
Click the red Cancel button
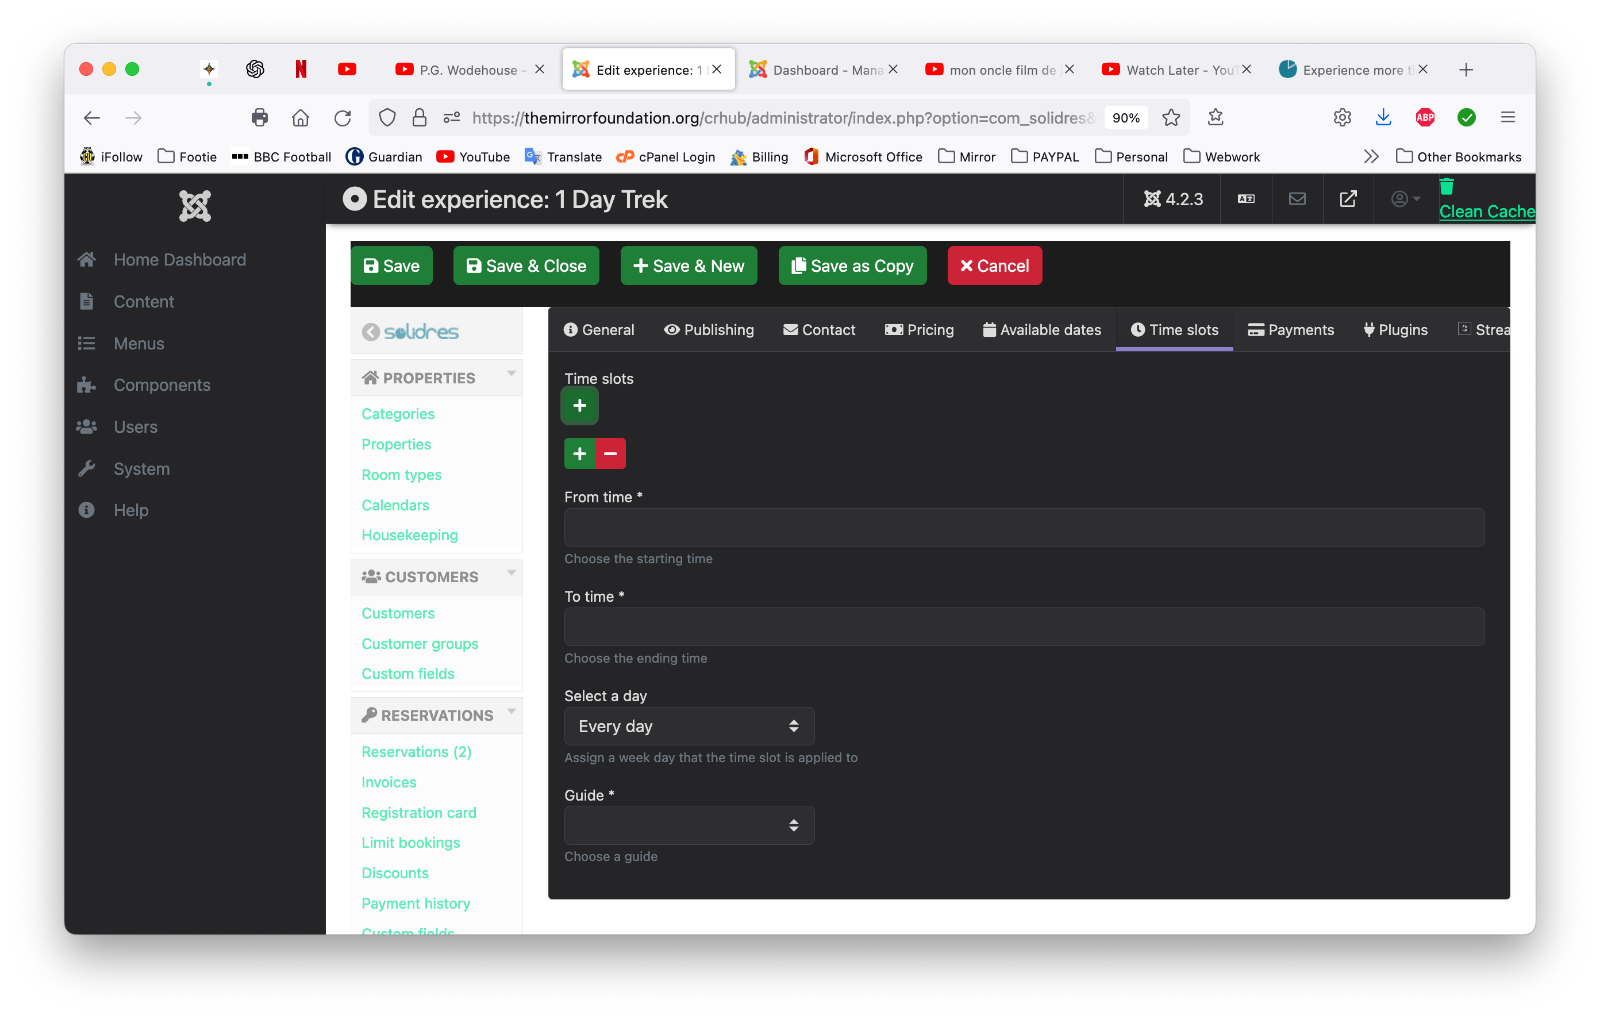[994, 266]
